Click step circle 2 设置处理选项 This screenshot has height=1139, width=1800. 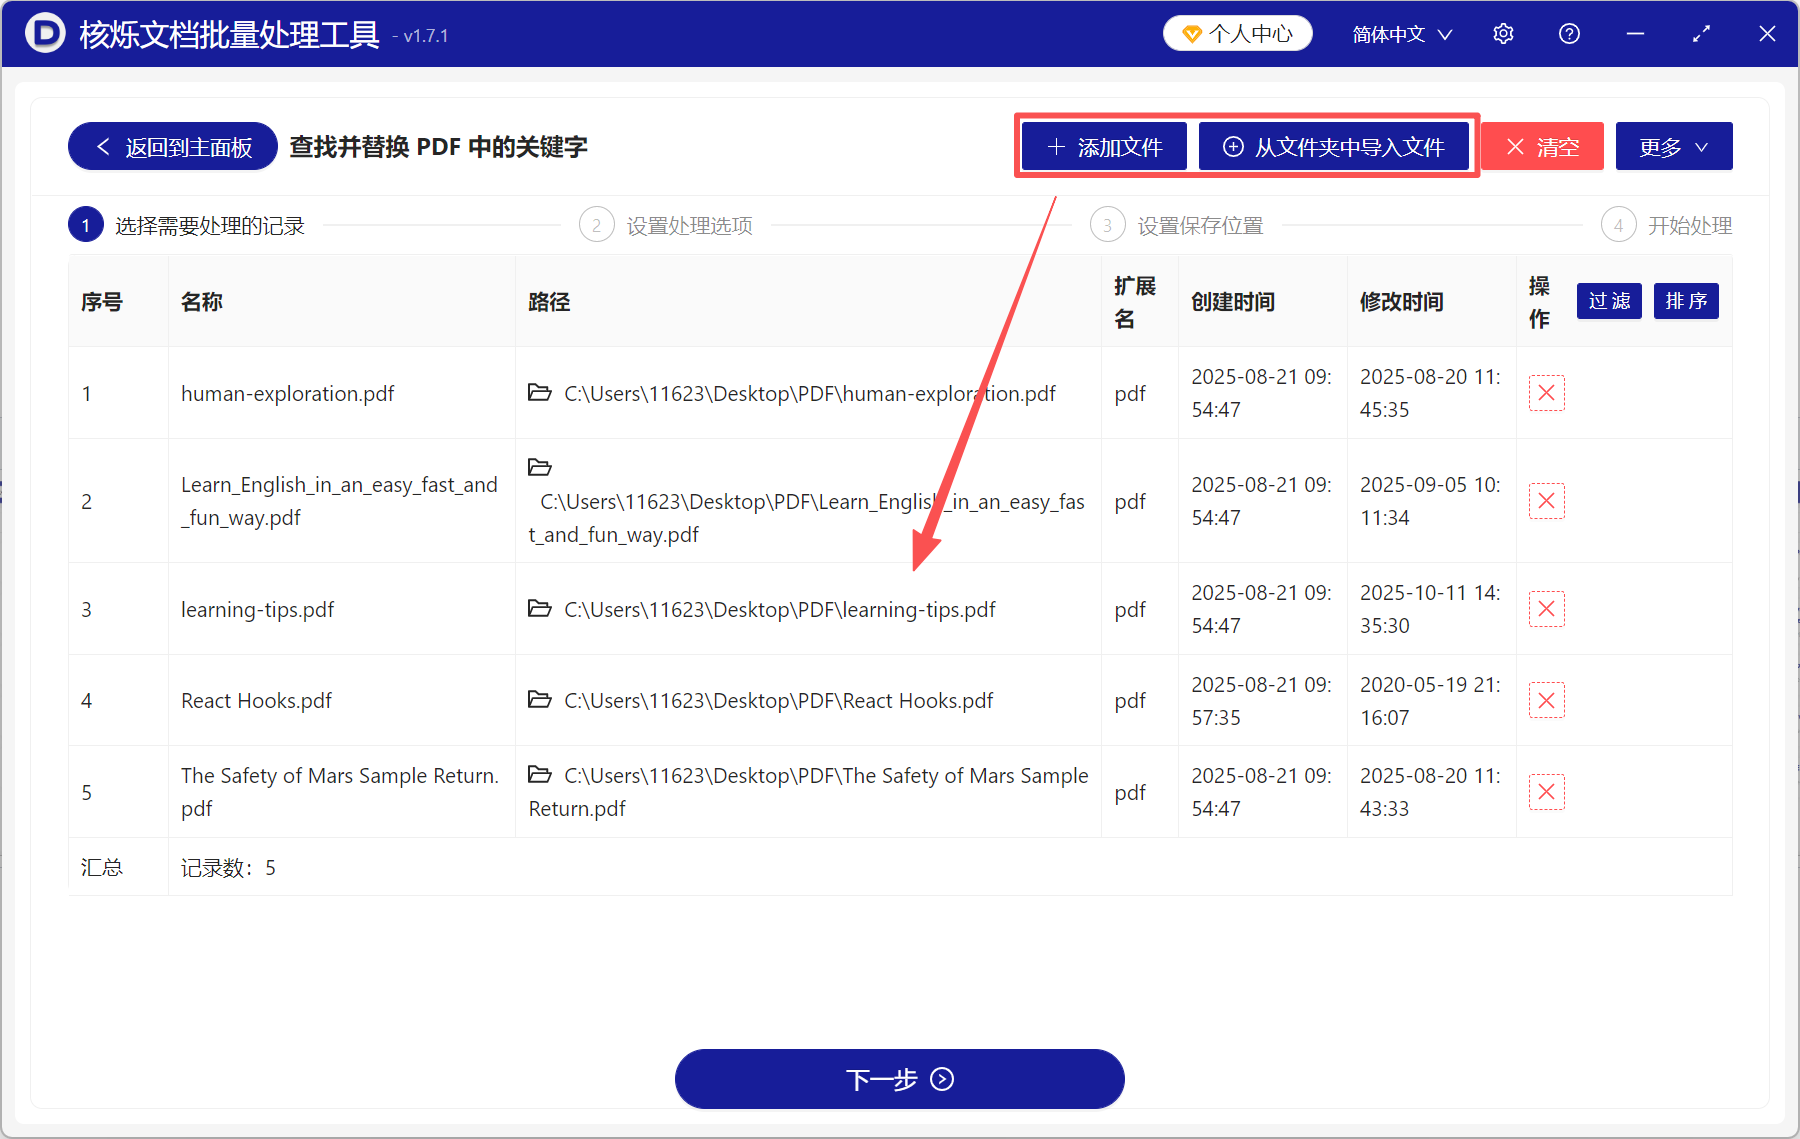click(597, 224)
